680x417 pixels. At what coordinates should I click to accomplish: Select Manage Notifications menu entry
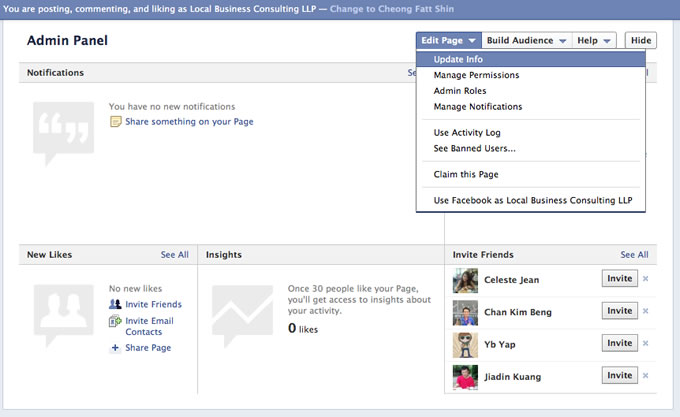pyautogui.click(x=531, y=107)
